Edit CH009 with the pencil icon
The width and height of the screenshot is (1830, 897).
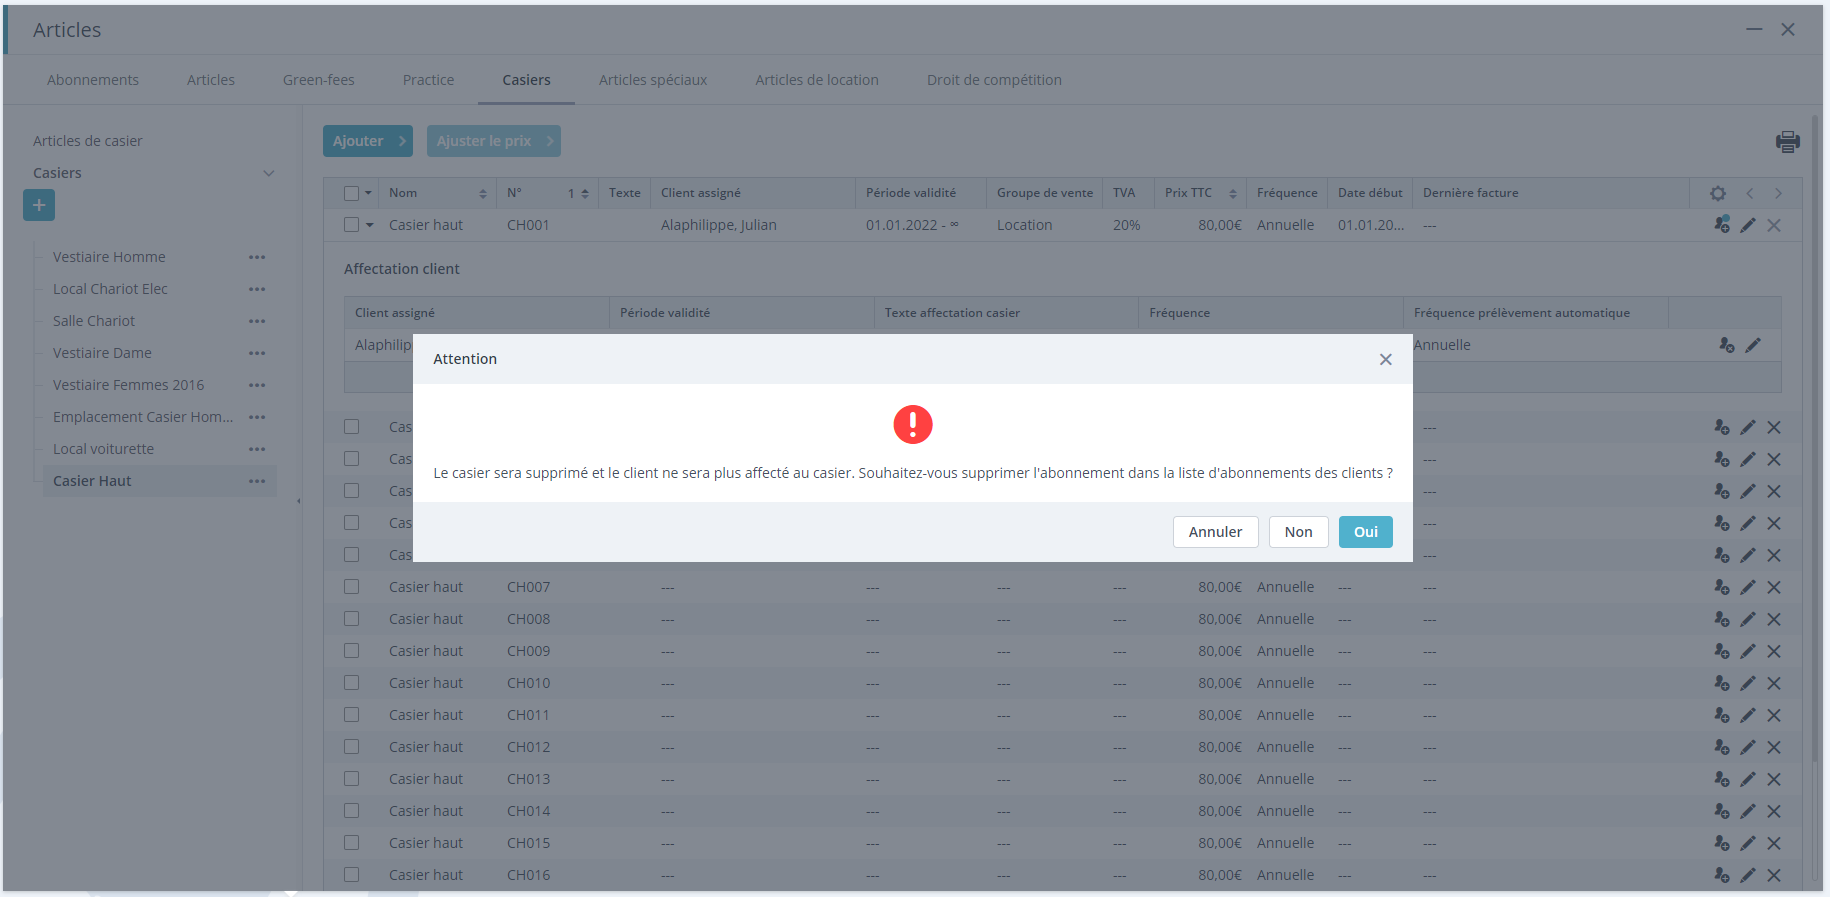[x=1748, y=651]
